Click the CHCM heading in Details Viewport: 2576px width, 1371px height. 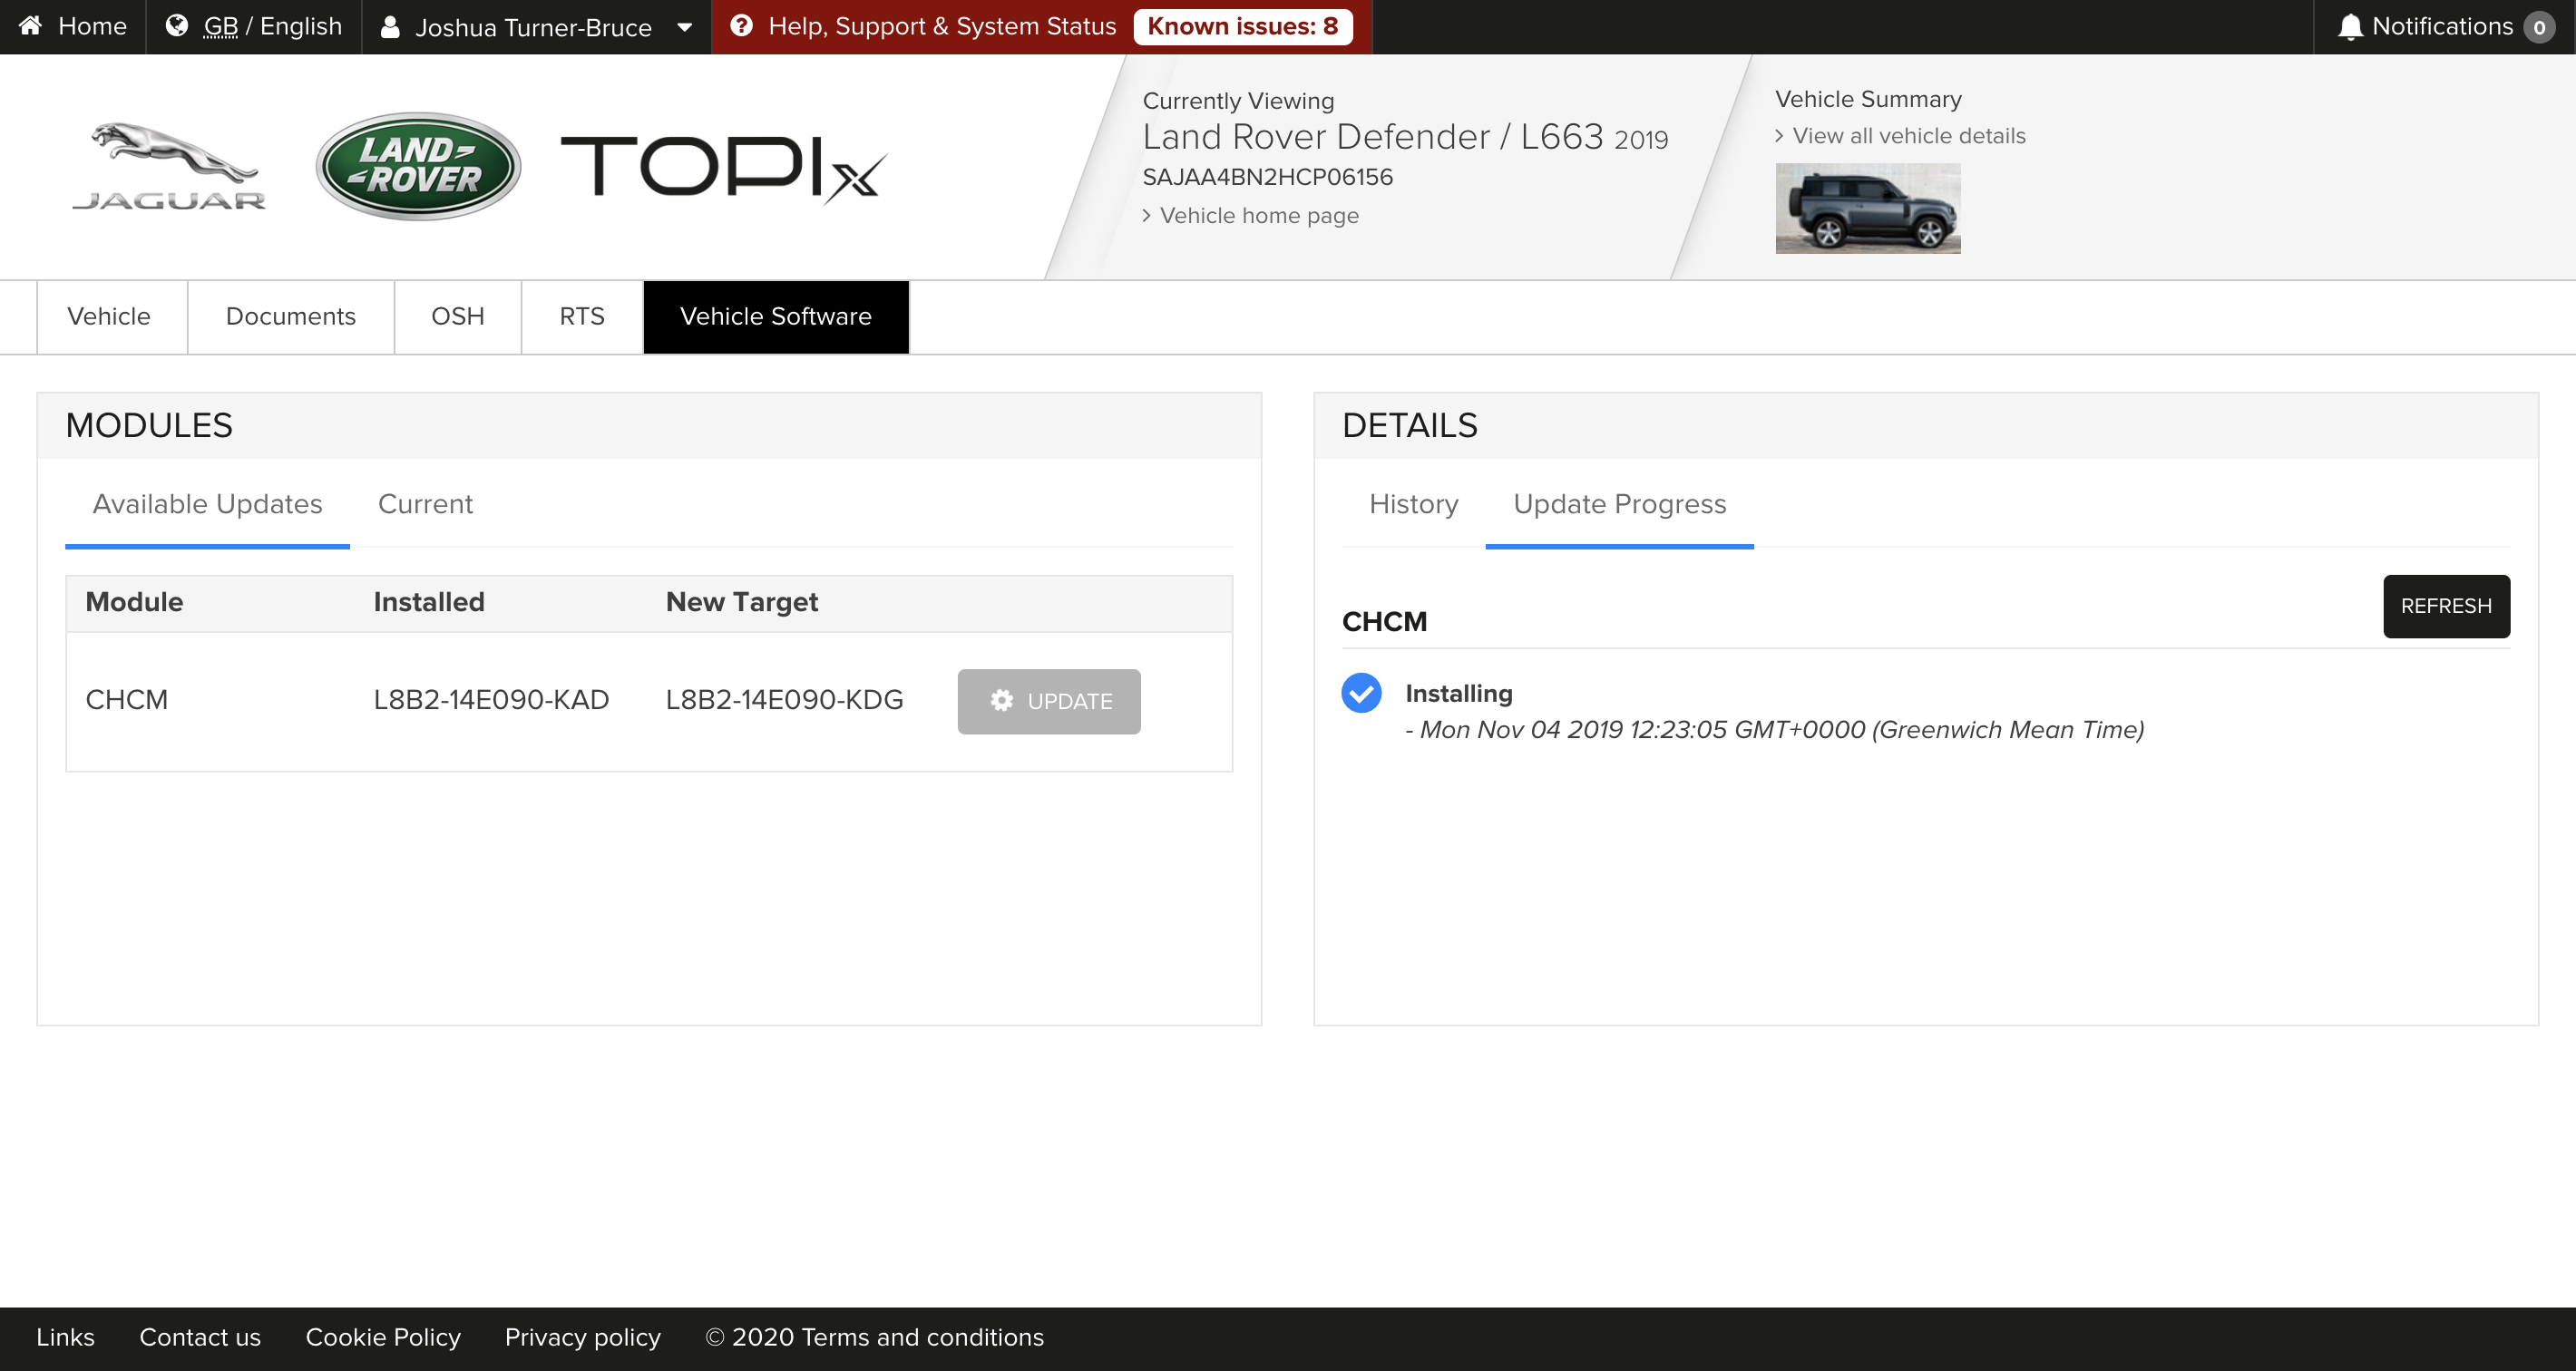(1384, 622)
